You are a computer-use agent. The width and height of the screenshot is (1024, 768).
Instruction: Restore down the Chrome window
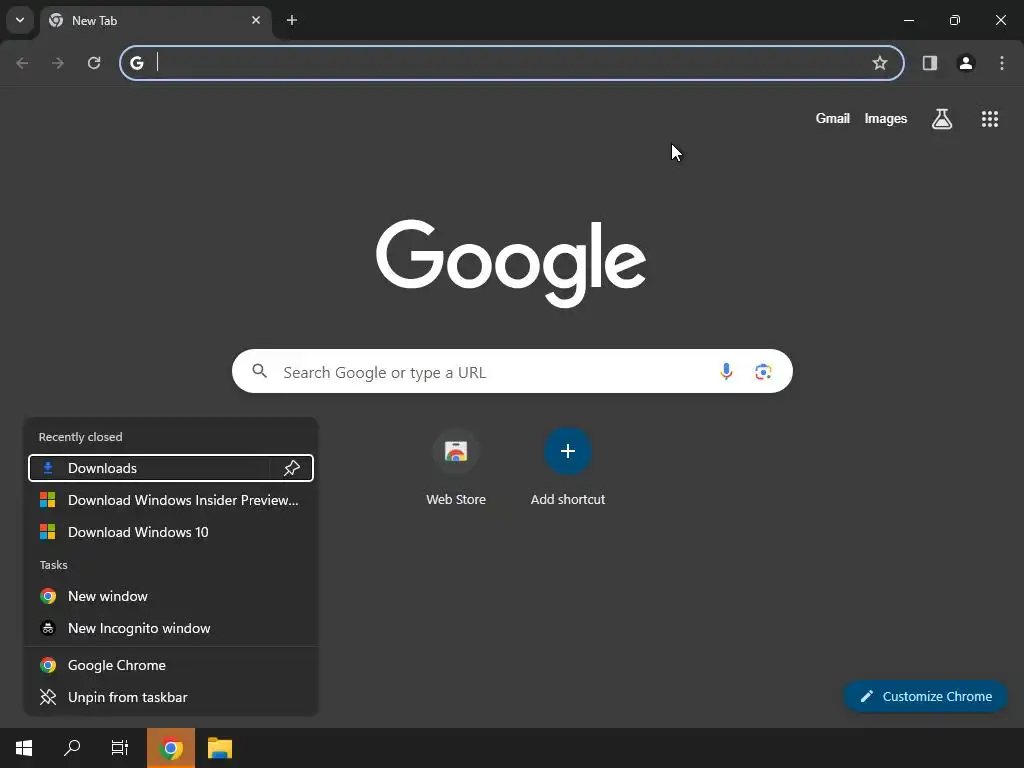(x=955, y=20)
